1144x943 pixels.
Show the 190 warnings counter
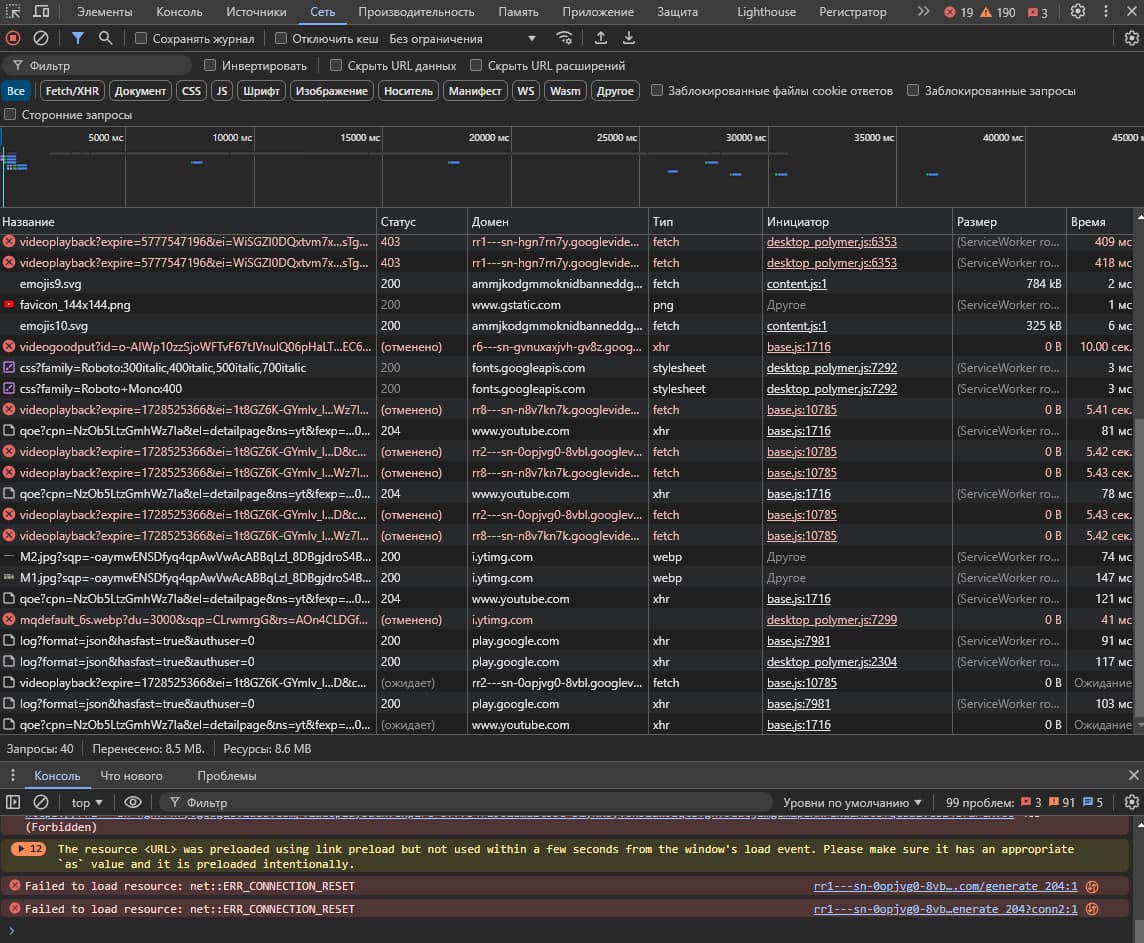[x=997, y=12]
